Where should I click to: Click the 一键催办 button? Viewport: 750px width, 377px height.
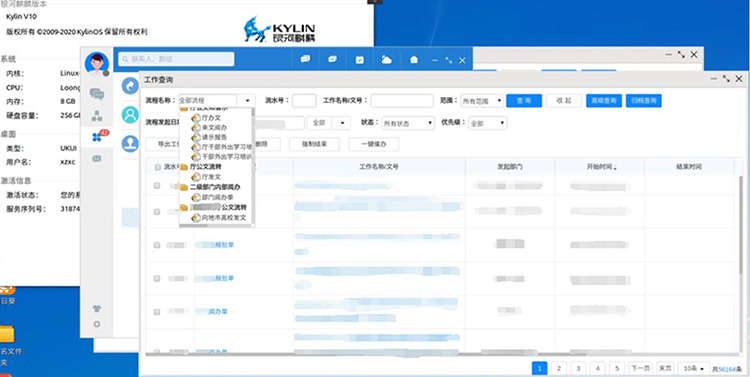(x=374, y=144)
